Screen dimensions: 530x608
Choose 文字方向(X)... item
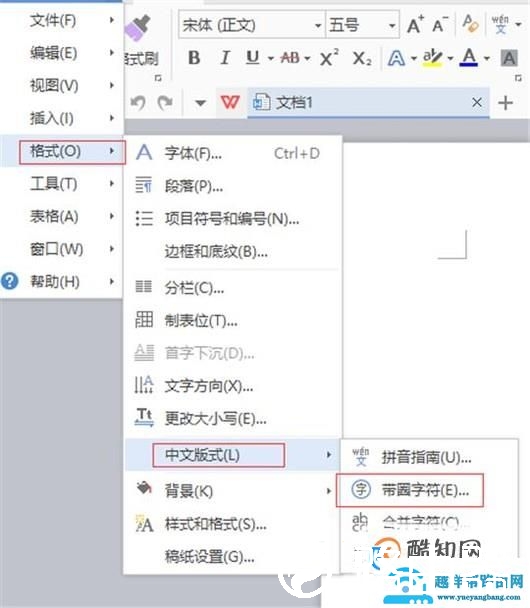[233, 386]
